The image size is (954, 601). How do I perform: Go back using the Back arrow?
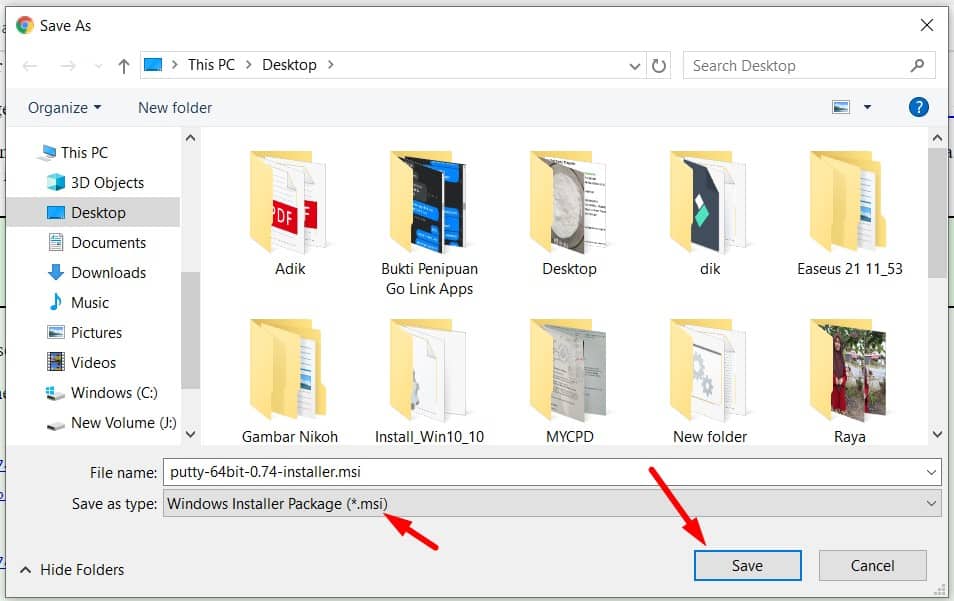[x=30, y=66]
